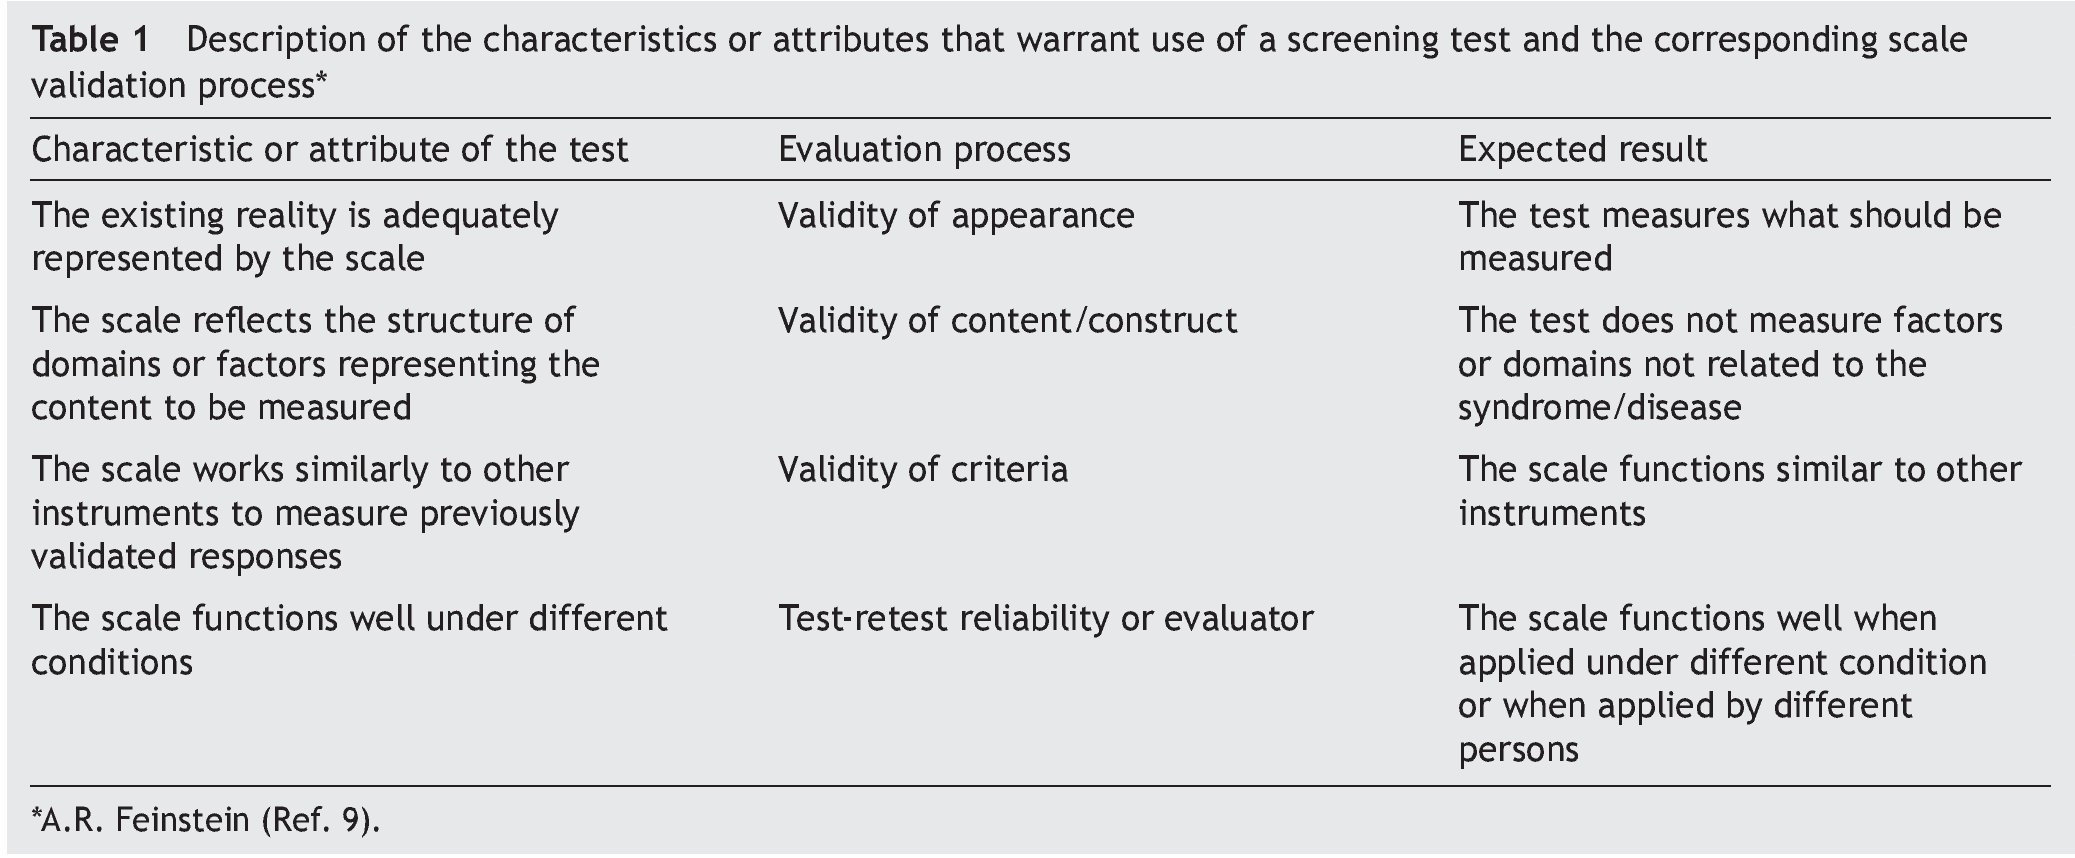Viewport: 2075px width, 858px height.
Task: Click the table caption description text
Action: 1075,41
